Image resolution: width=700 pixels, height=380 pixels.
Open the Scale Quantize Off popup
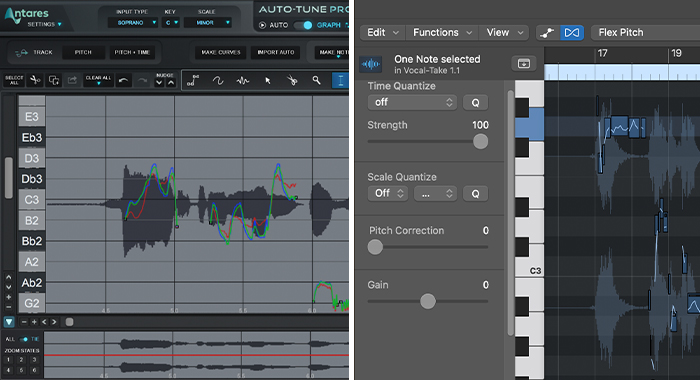point(388,193)
